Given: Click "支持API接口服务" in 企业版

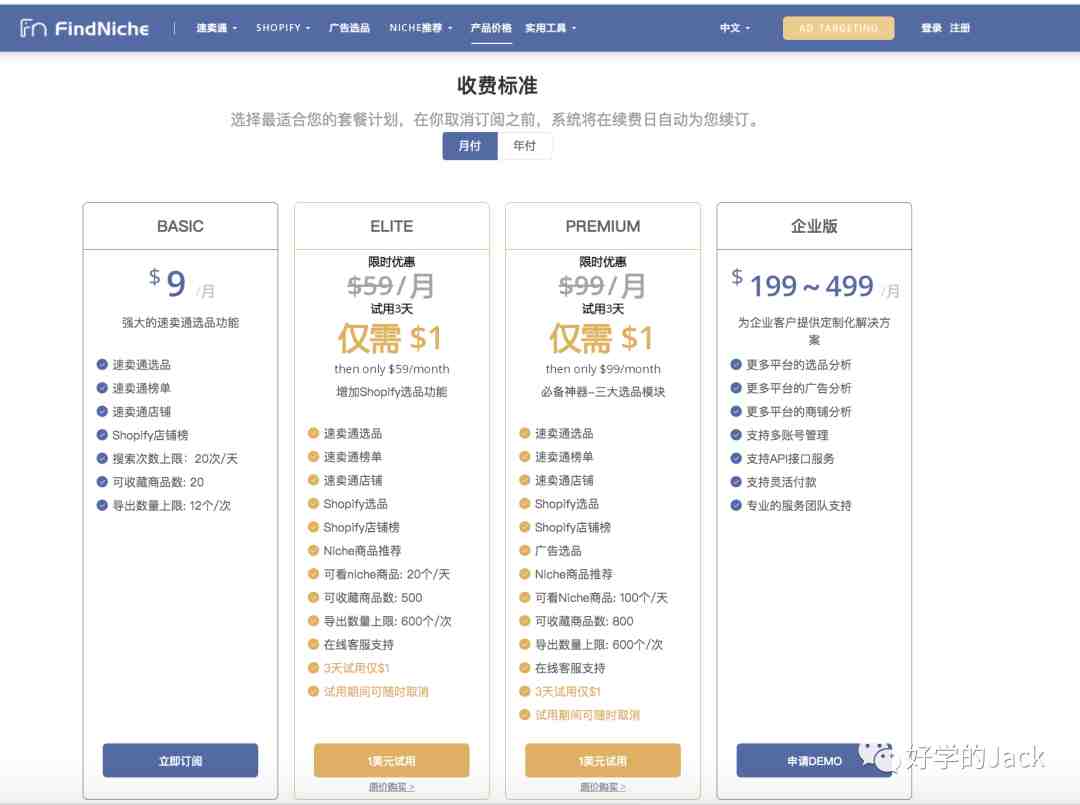Looking at the screenshot, I should (x=790, y=459).
